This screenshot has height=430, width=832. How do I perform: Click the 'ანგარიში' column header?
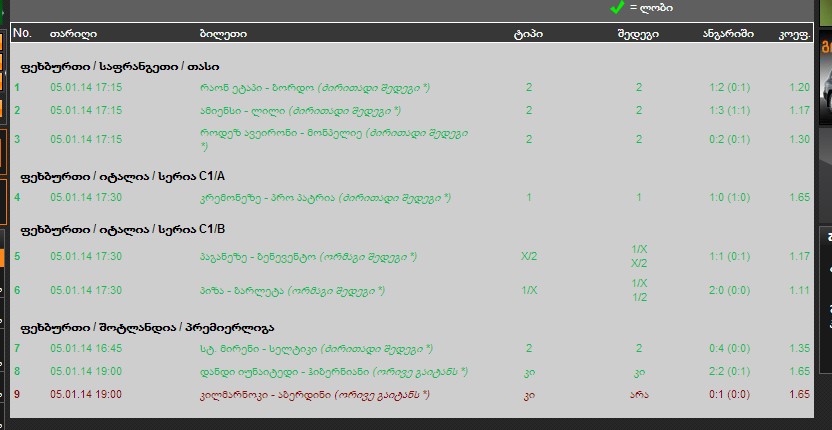(728, 34)
